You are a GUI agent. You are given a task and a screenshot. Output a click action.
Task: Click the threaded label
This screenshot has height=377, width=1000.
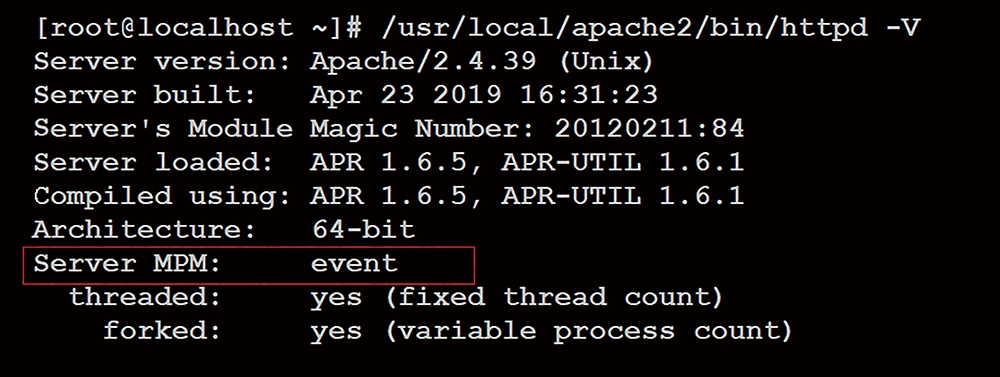145,297
